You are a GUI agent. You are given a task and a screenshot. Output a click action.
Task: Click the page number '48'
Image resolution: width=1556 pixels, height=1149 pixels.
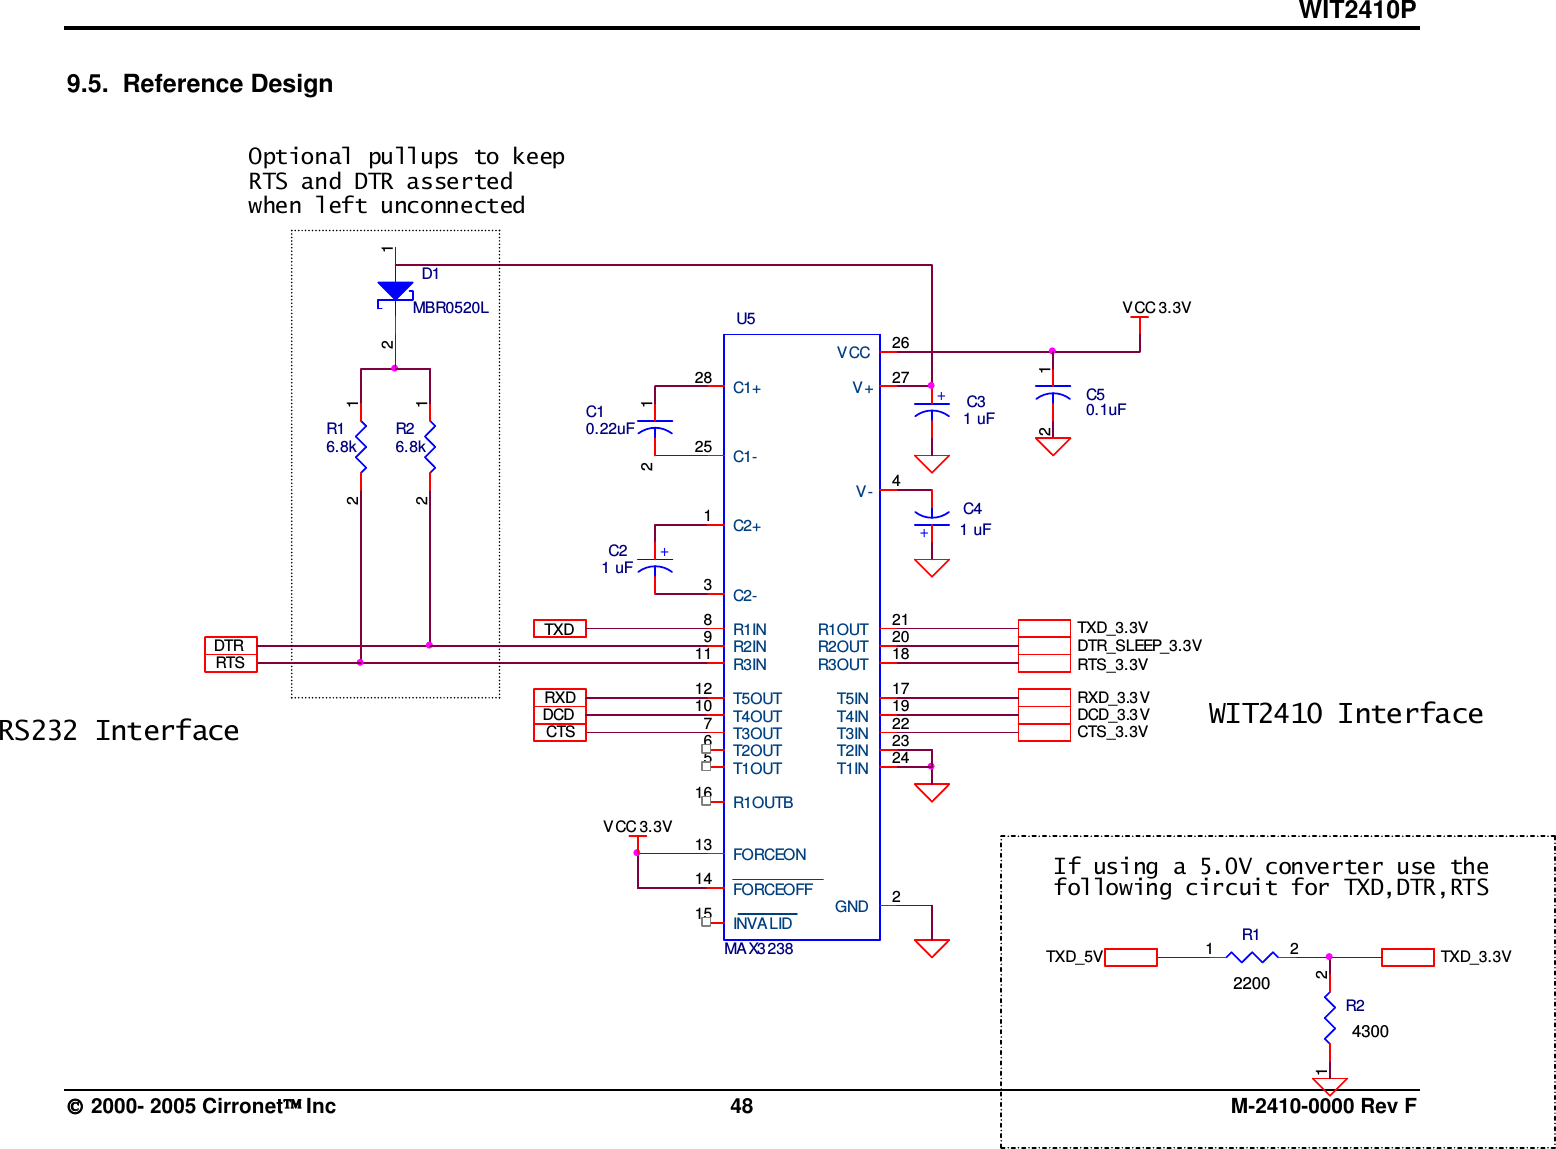click(x=741, y=1106)
